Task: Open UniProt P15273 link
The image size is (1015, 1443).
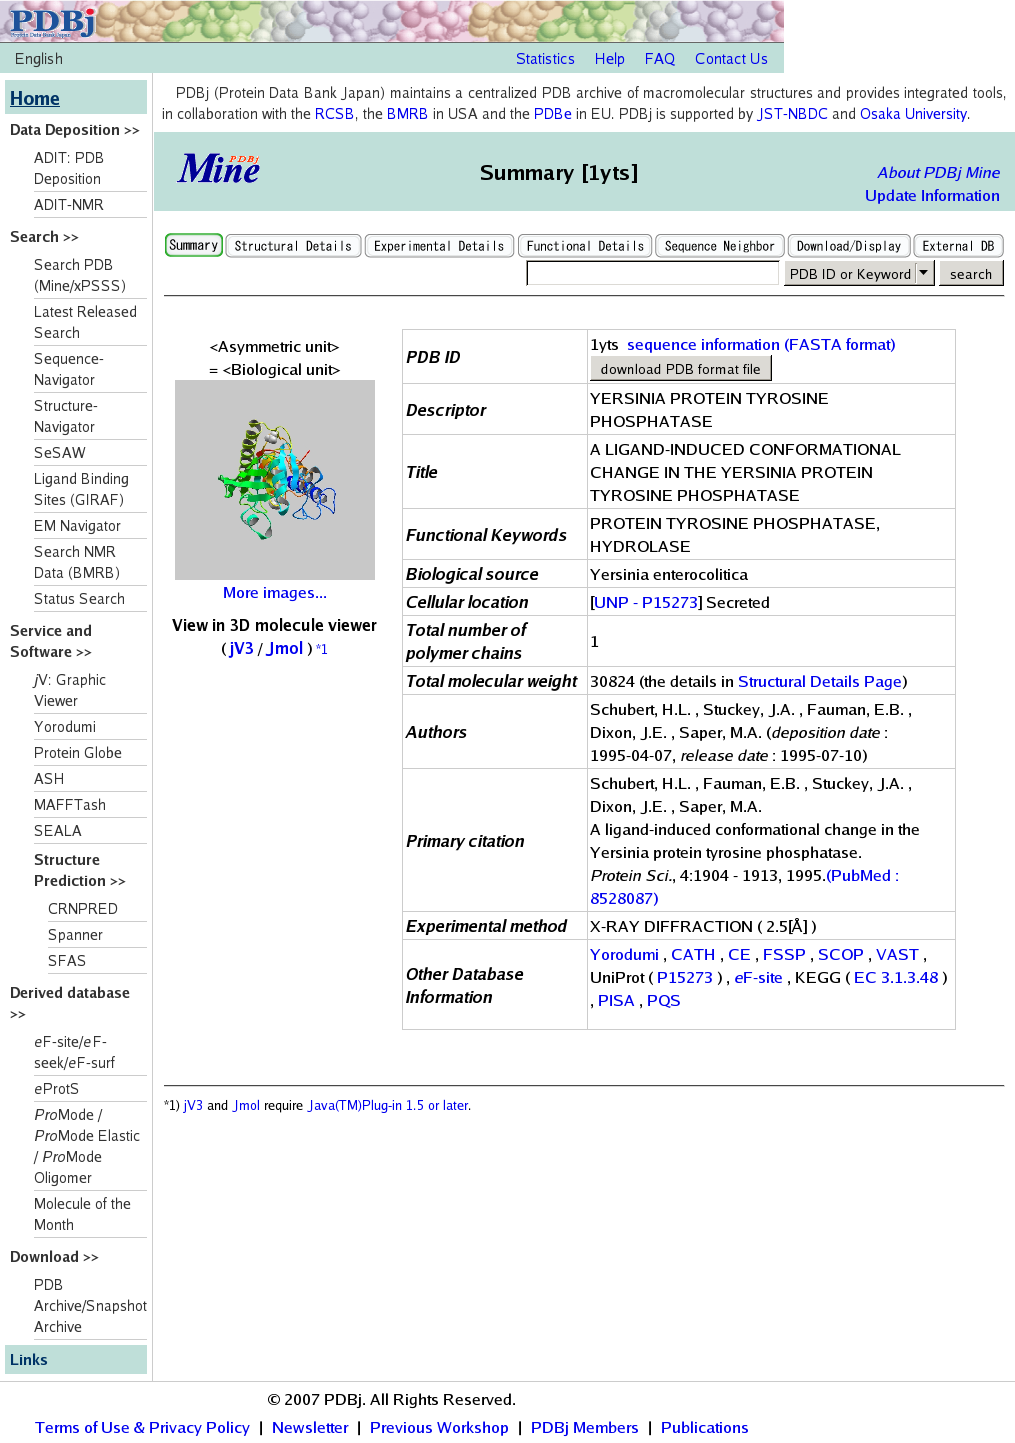Action: tap(685, 978)
